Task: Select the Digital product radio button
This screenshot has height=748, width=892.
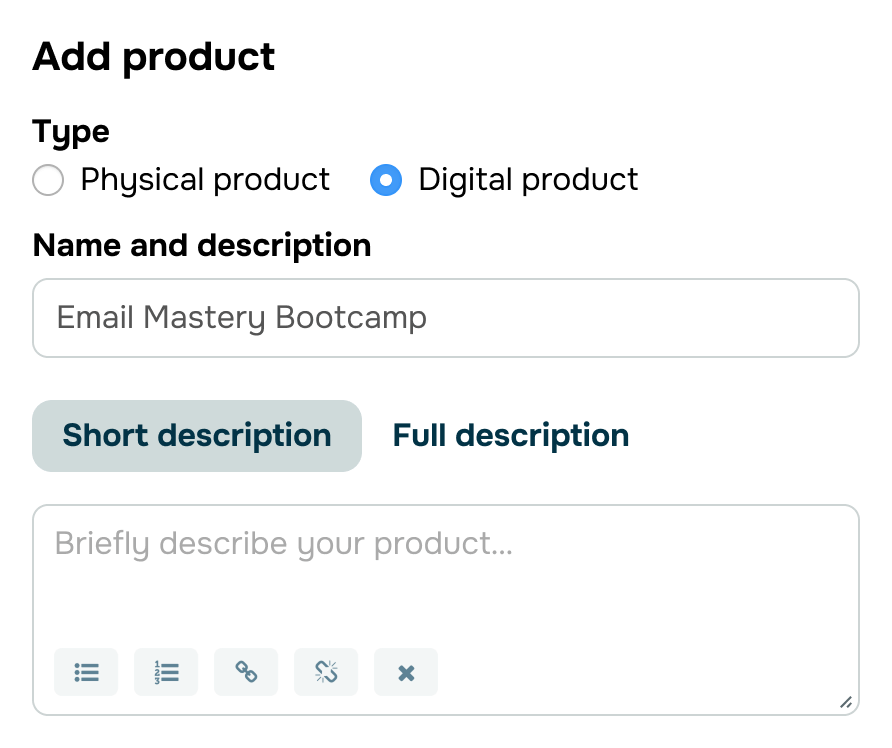Action: [x=386, y=180]
